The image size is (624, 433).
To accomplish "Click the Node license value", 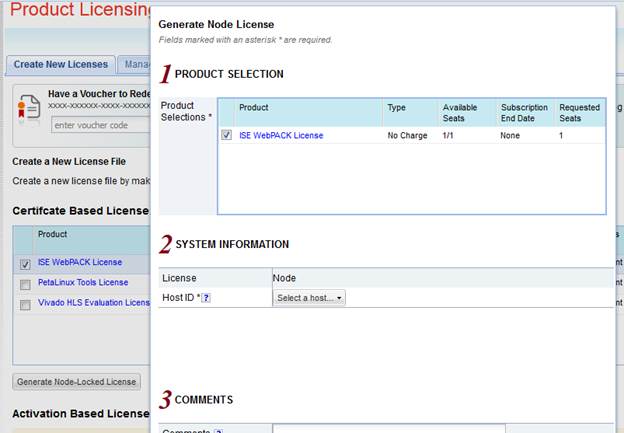I will point(284,278).
